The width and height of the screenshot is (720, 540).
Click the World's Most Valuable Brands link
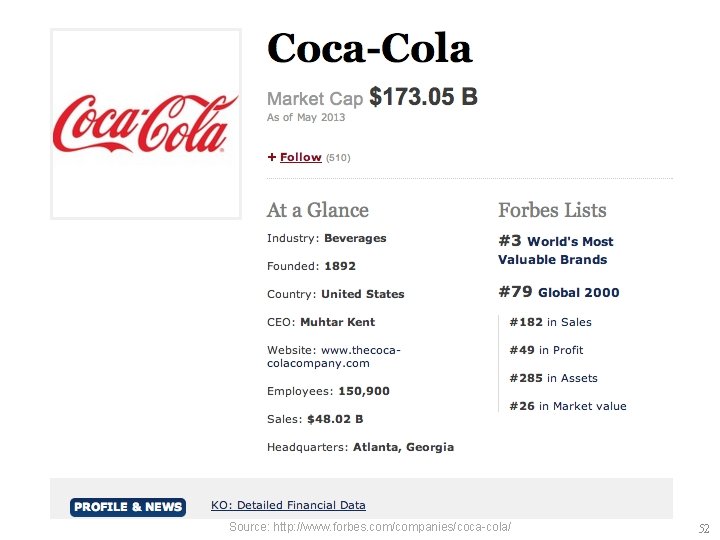pyautogui.click(x=555, y=250)
